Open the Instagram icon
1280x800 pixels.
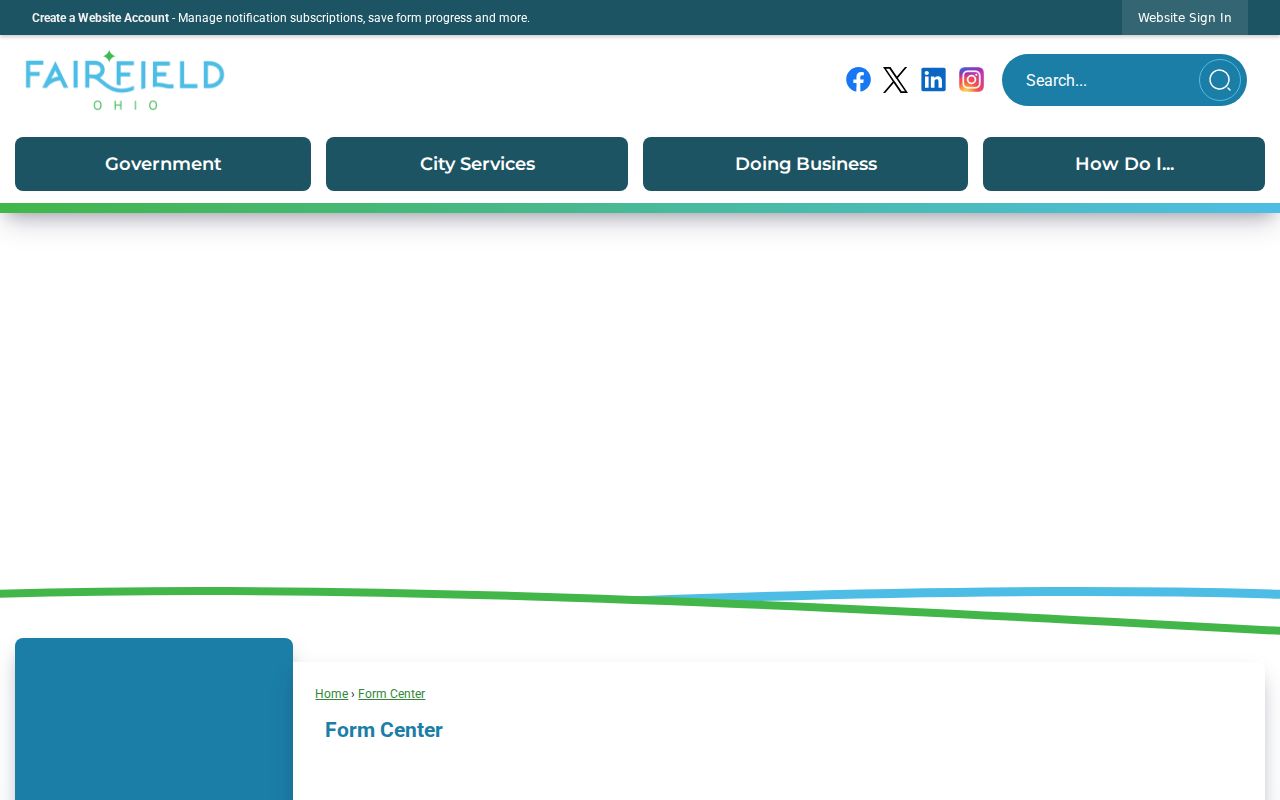click(x=971, y=80)
